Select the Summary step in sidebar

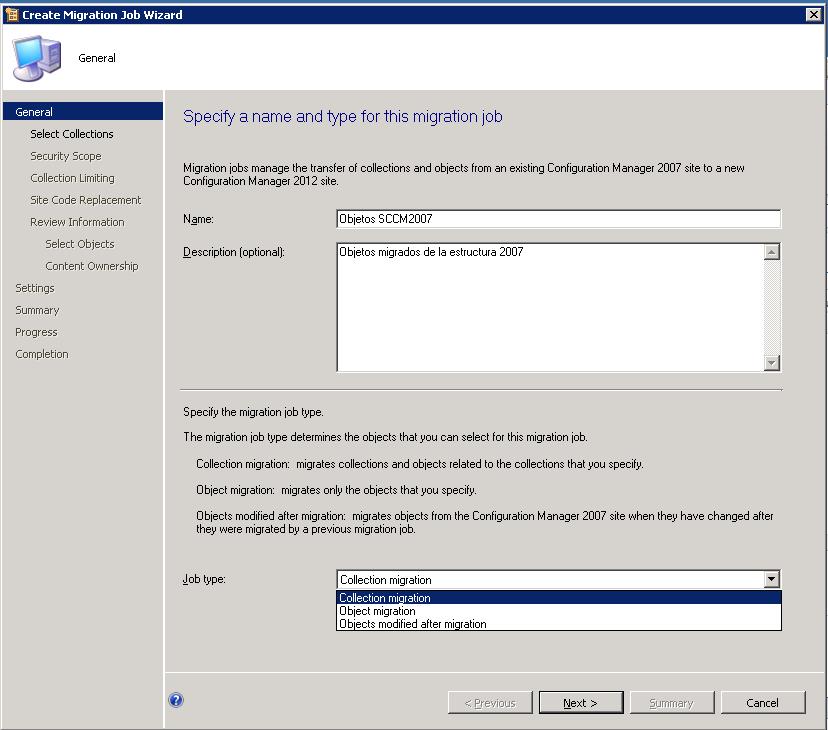(37, 310)
